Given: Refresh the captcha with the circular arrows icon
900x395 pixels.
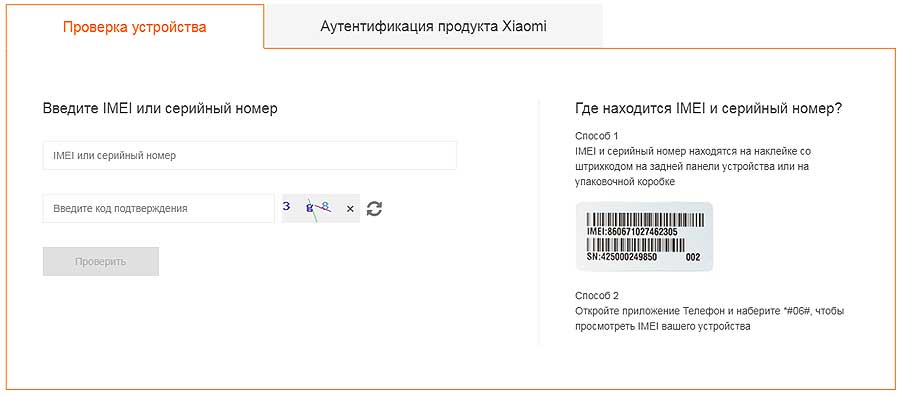Looking at the screenshot, I should pos(374,208).
